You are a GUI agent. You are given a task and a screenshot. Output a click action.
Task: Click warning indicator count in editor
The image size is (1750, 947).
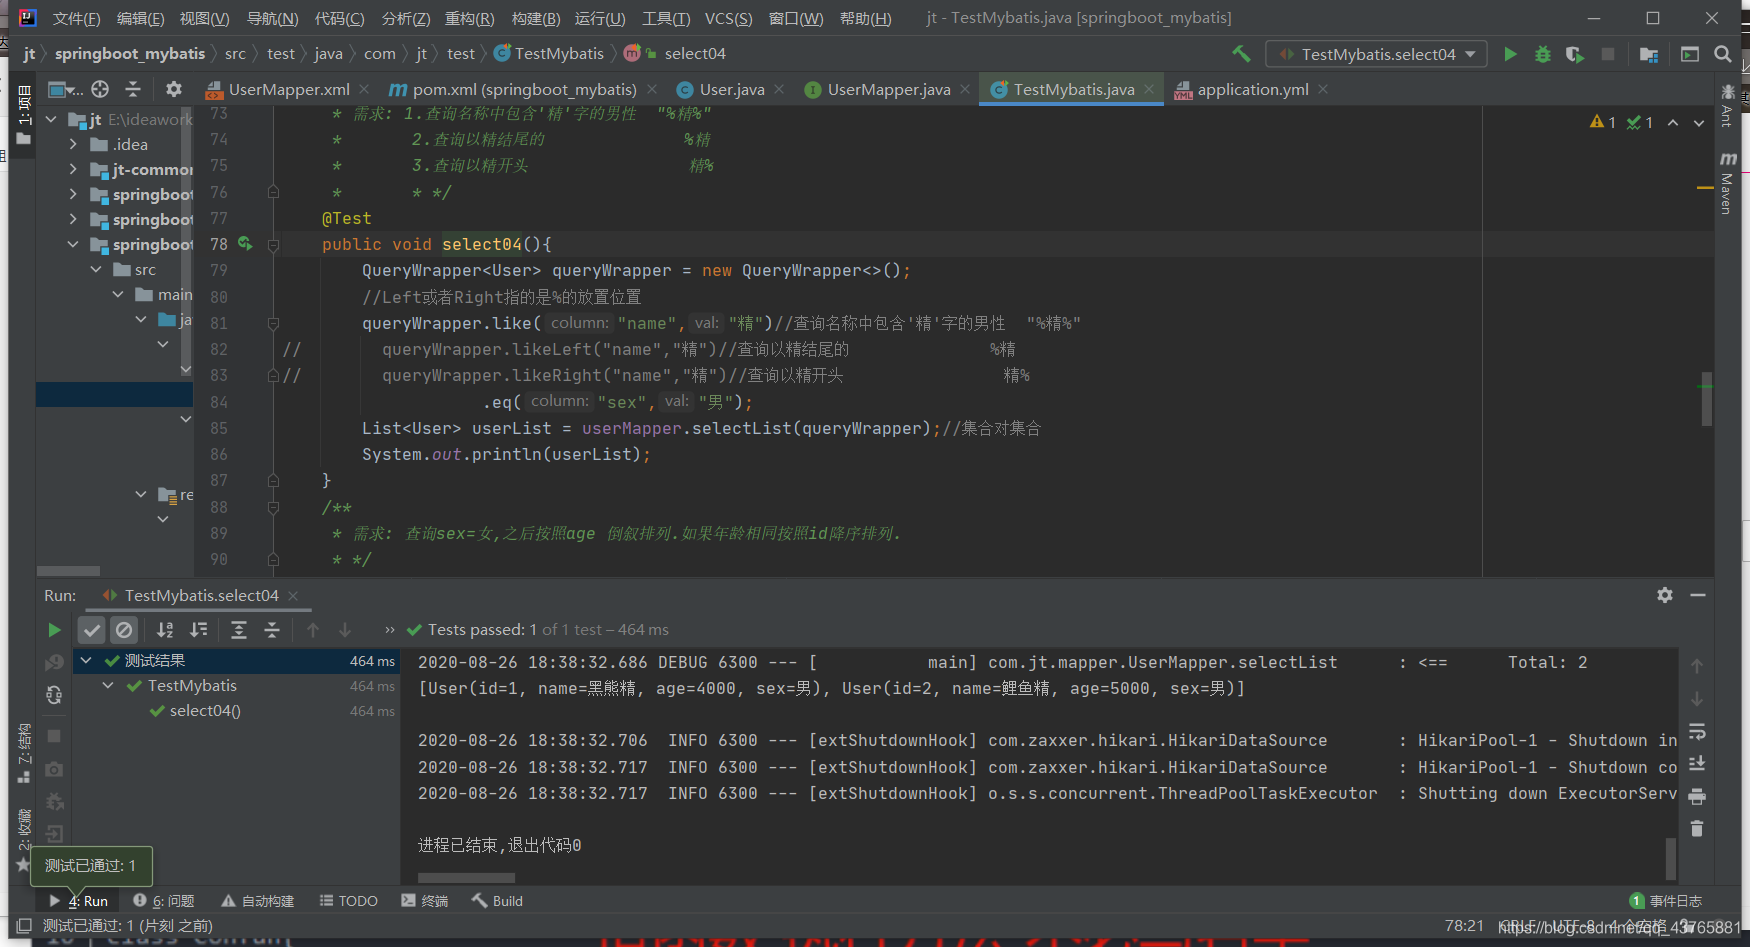click(1603, 122)
